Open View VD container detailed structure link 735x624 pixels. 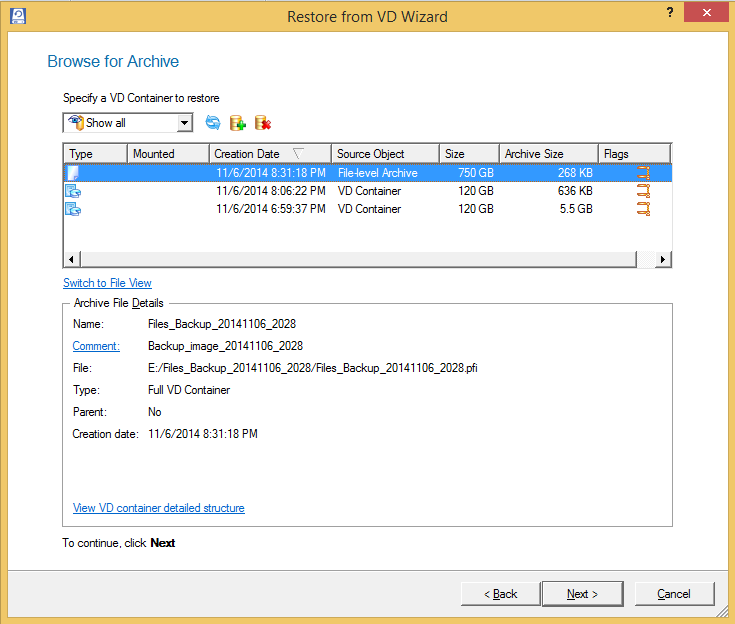click(158, 508)
